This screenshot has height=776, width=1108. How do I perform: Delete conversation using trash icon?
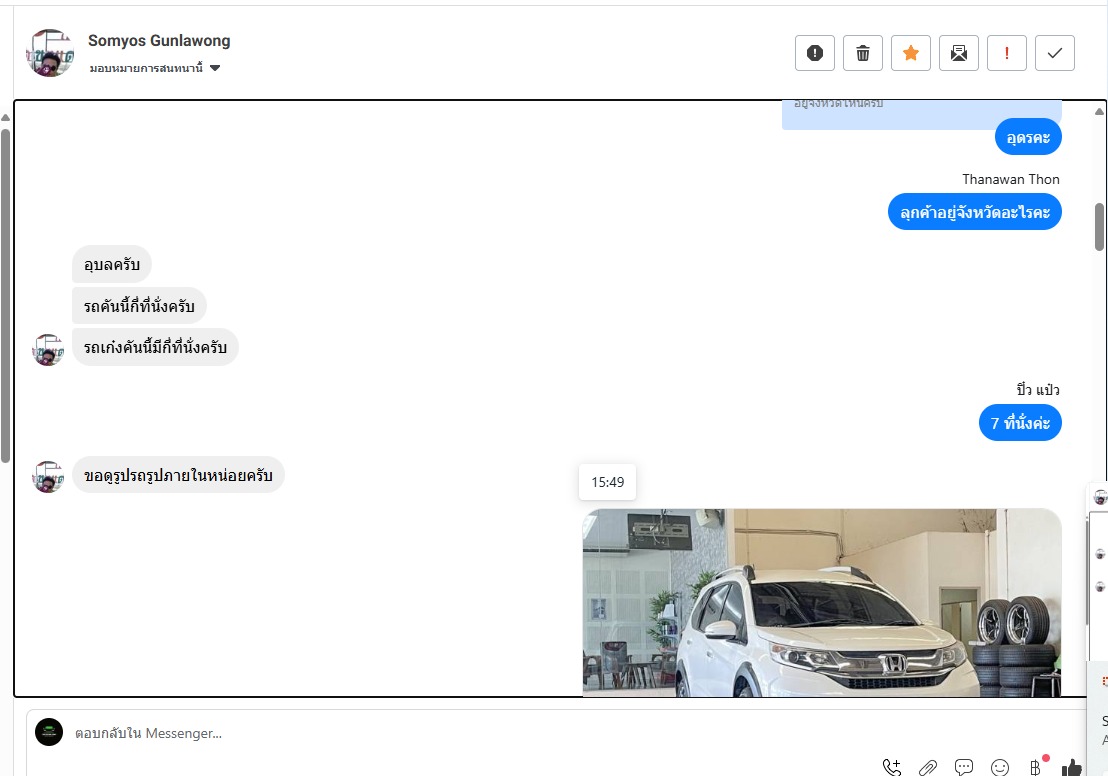(x=862, y=53)
